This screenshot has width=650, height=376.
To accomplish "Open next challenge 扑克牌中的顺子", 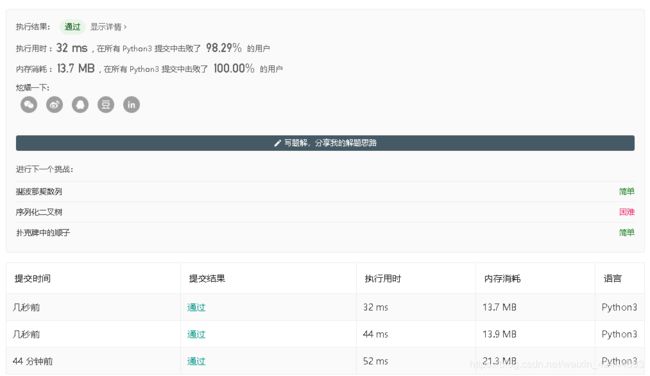I will [x=43, y=233].
